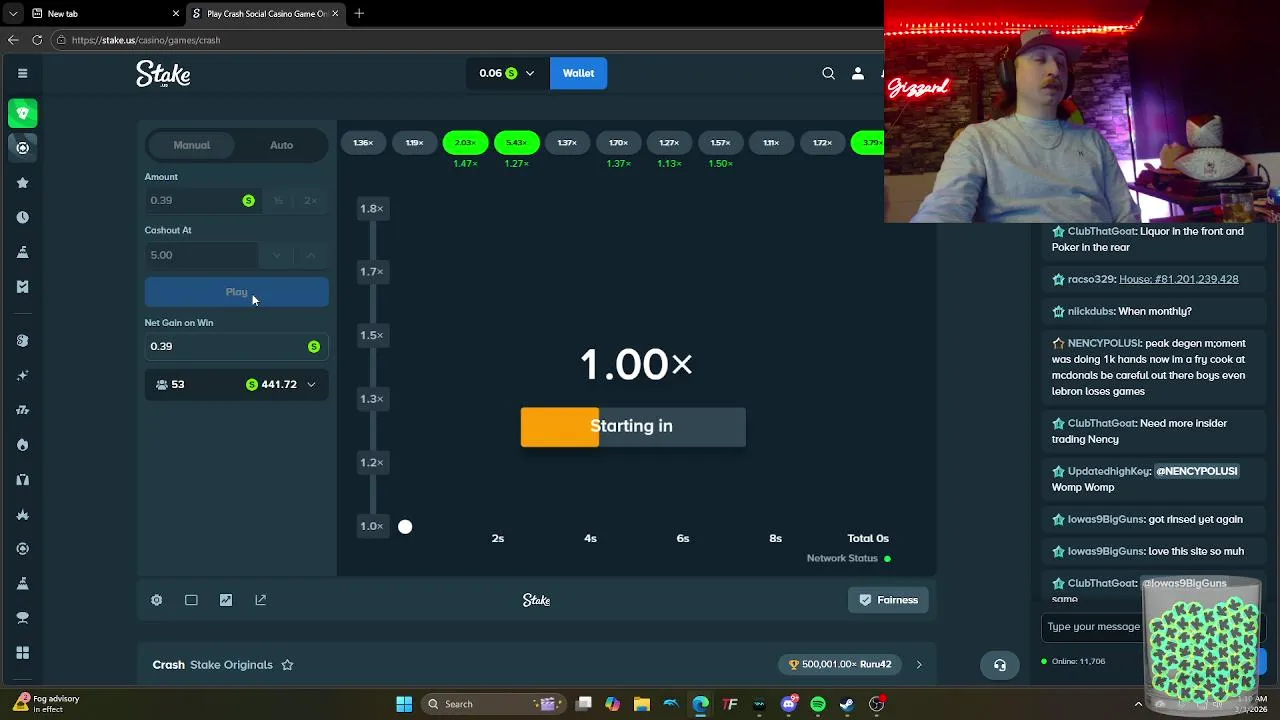Click the Net Gain on Win field
Image resolution: width=1280 pixels, height=720 pixels.
236,346
